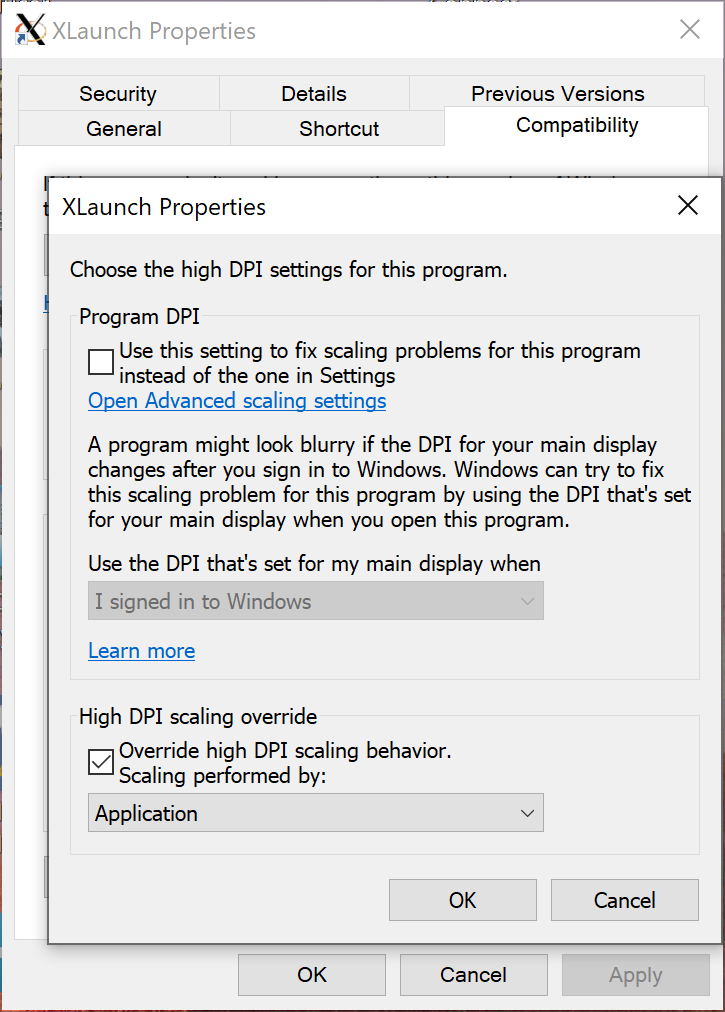This screenshot has height=1012, width=725.
Task: Follow the Learn more link
Action: coord(141,651)
